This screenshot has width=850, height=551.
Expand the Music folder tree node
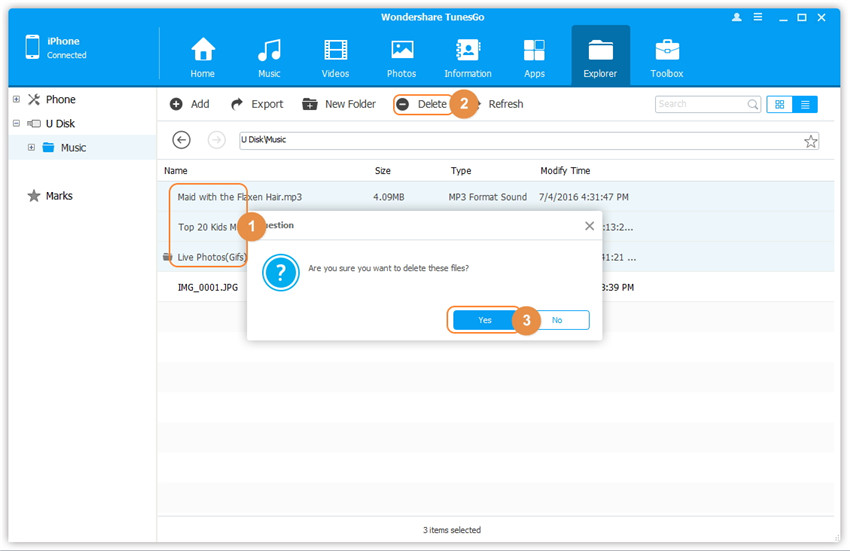coord(31,148)
